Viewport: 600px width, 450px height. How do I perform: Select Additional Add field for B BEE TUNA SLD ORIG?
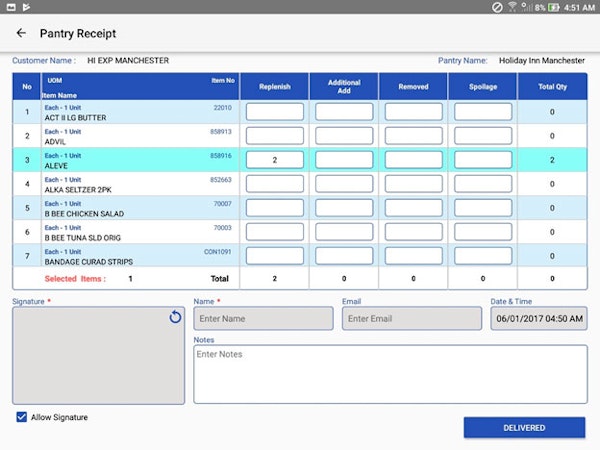pos(344,232)
